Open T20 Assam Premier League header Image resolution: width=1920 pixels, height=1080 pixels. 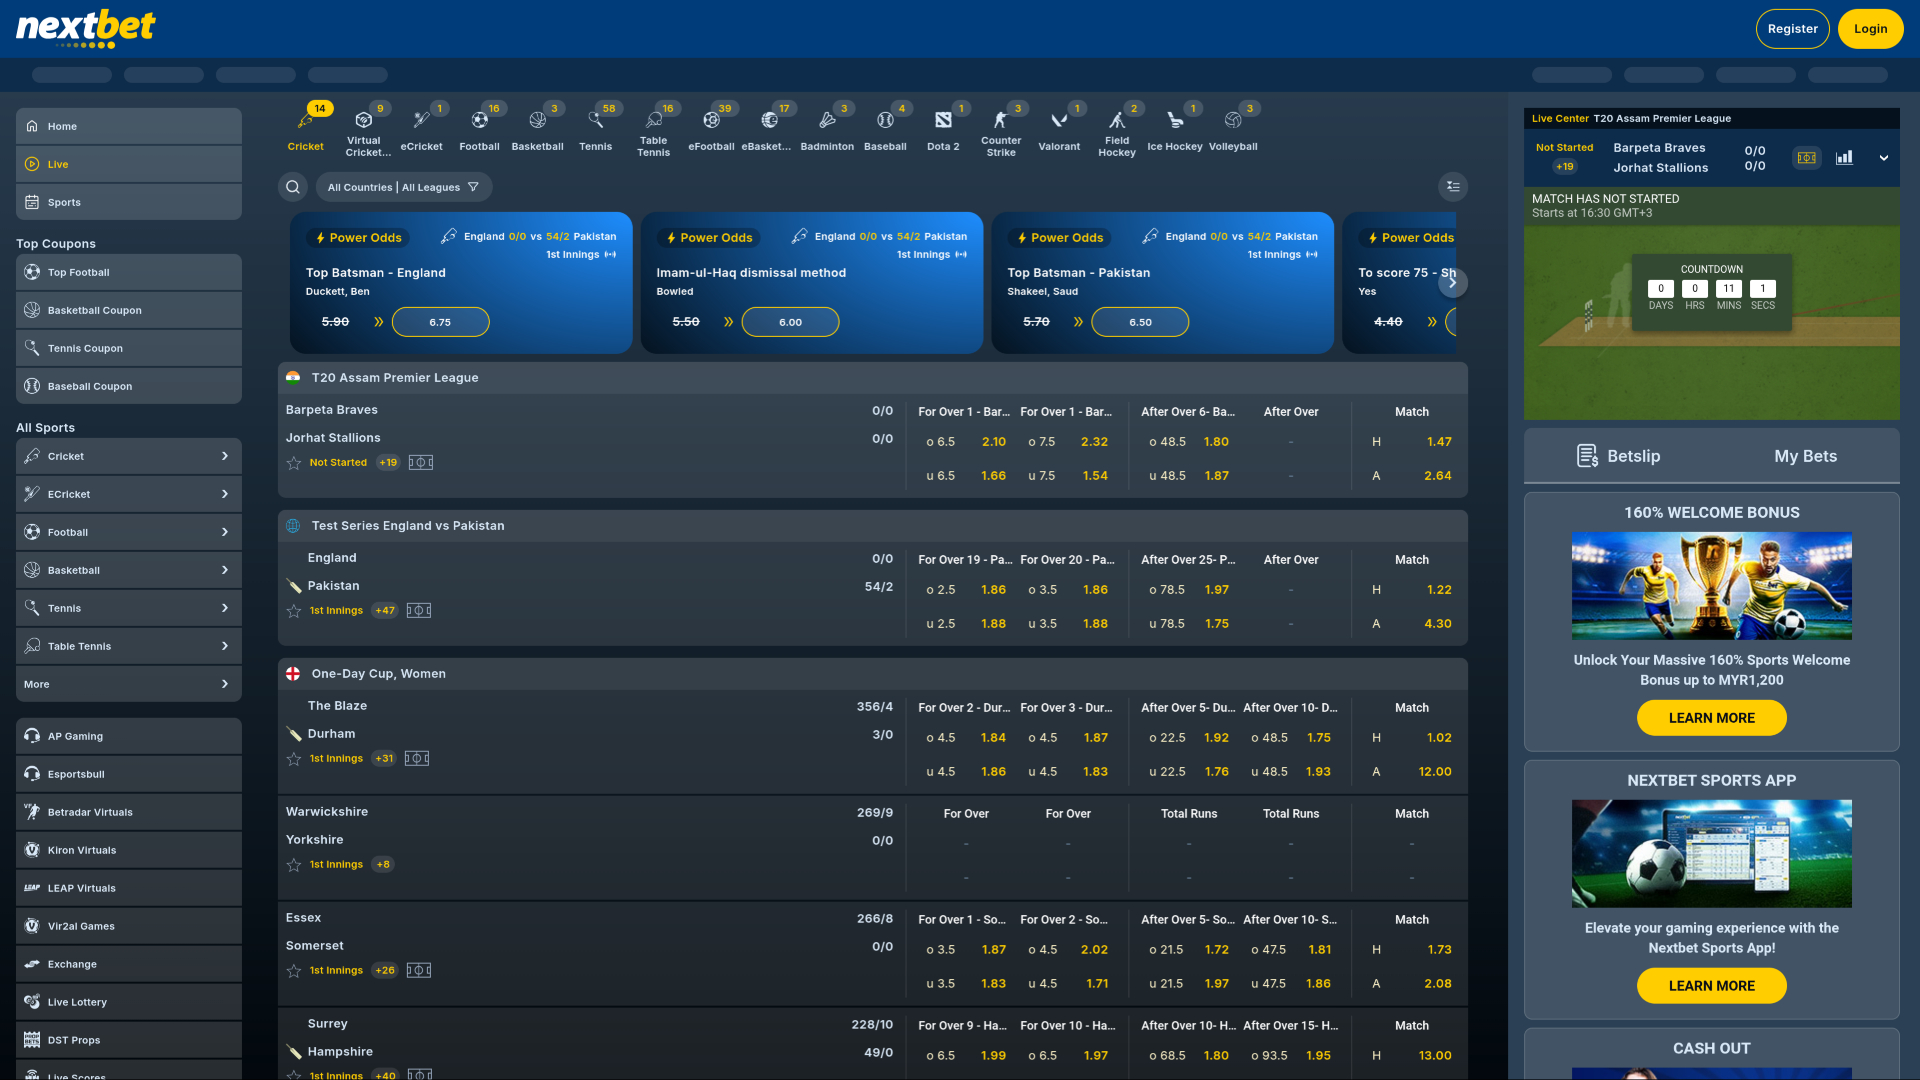pyautogui.click(x=872, y=378)
